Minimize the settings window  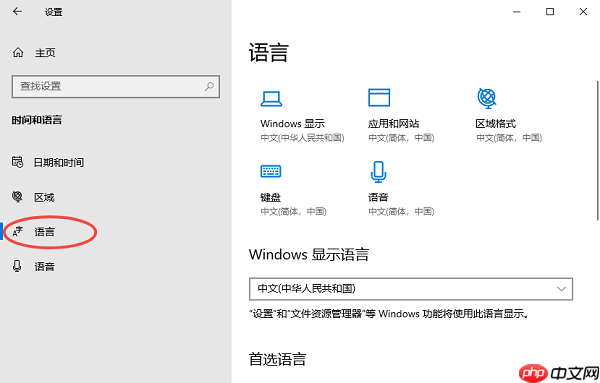coord(517,12)
